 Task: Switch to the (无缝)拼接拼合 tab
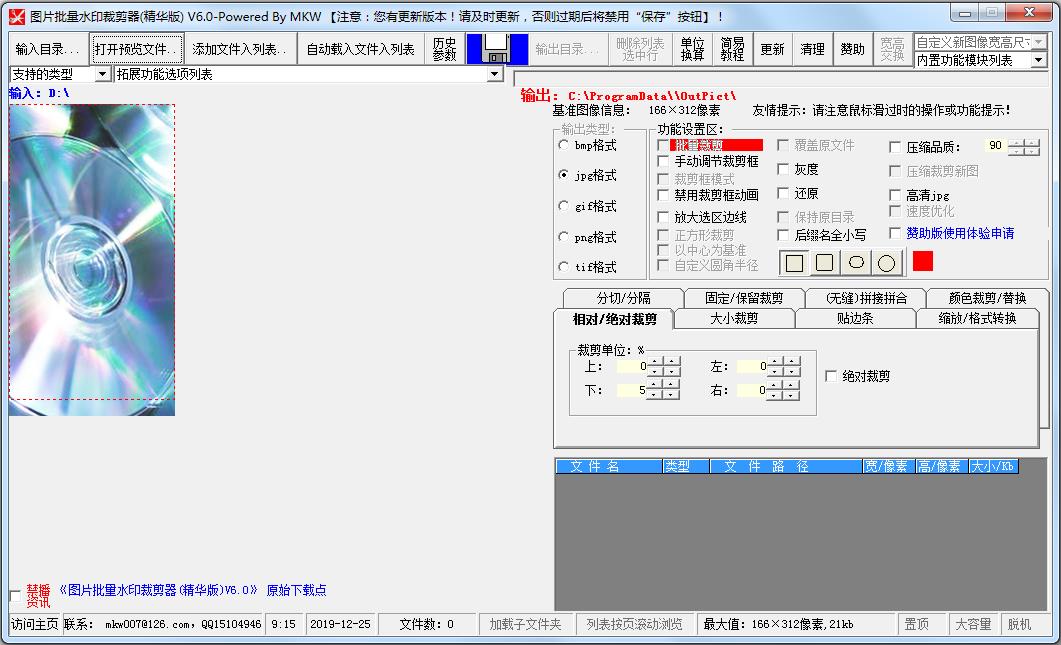(866, 298)
